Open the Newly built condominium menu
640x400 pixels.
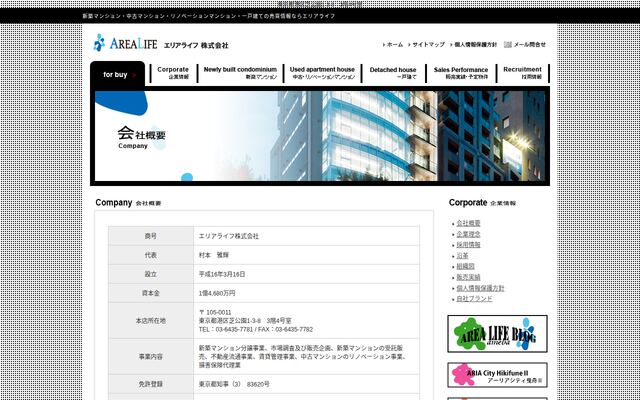240,73
